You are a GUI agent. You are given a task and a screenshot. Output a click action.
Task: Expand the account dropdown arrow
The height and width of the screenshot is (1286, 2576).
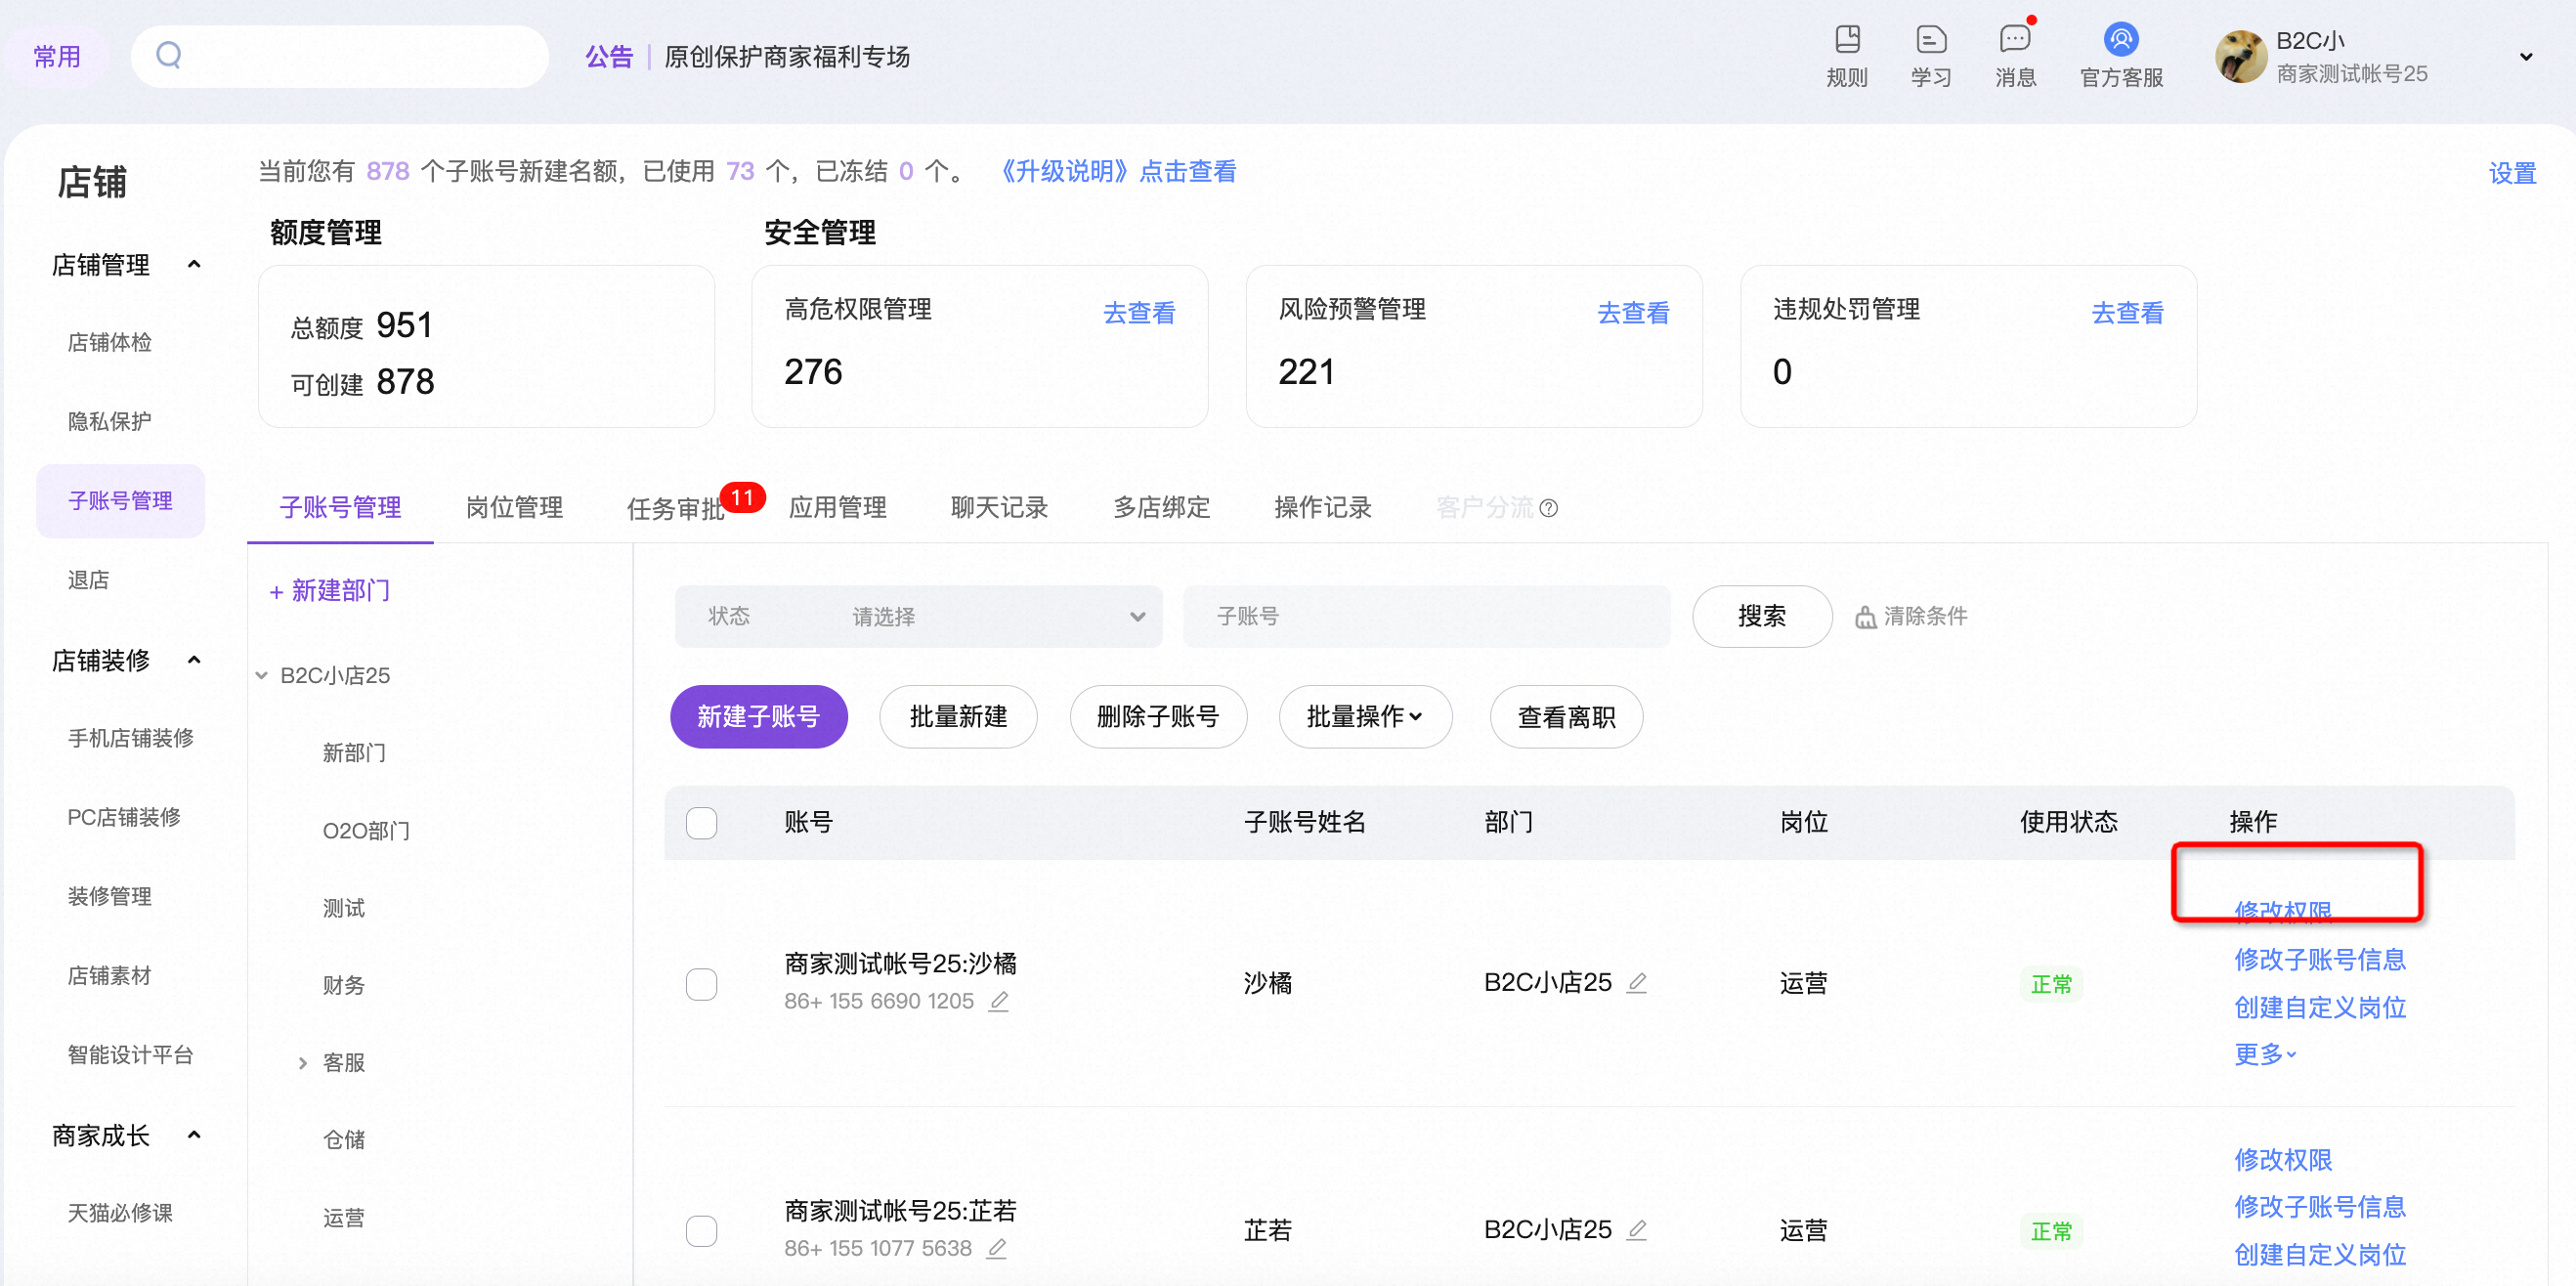pyautogui.click(x=2525, y=57)
